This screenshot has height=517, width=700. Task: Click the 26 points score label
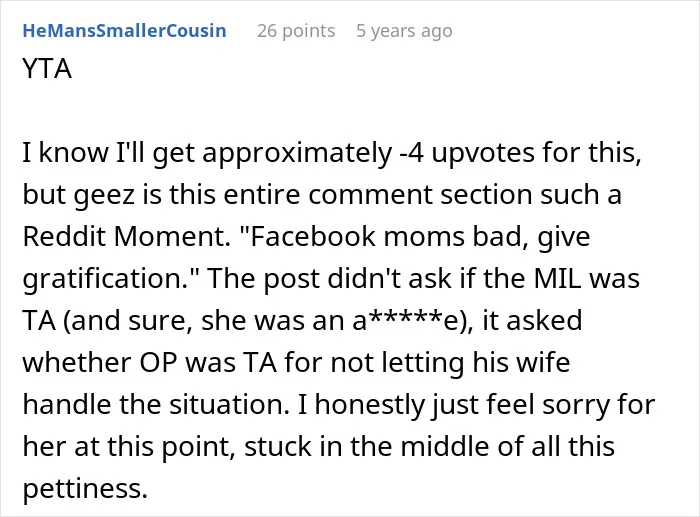296,31
